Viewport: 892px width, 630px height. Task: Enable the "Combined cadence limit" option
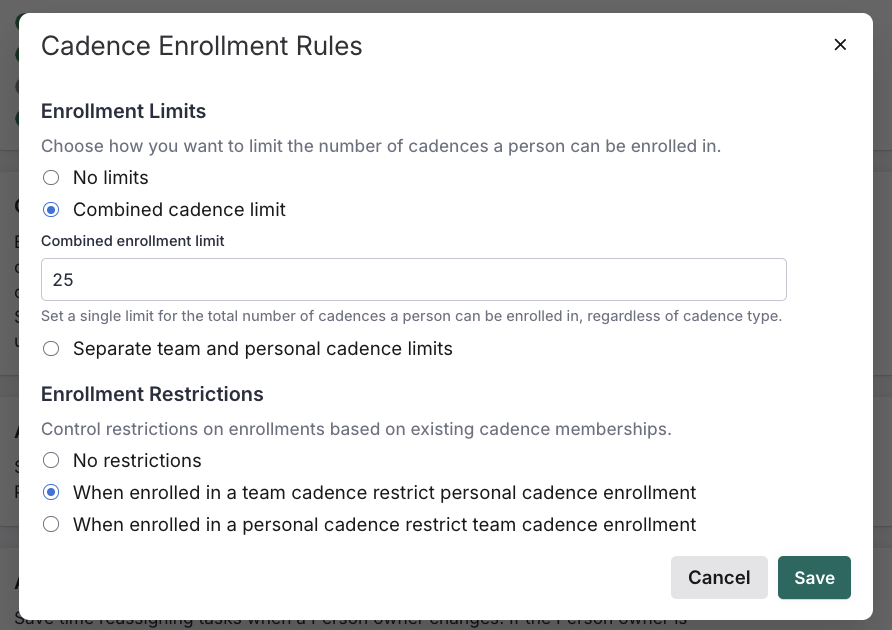(x=51, y=210)
